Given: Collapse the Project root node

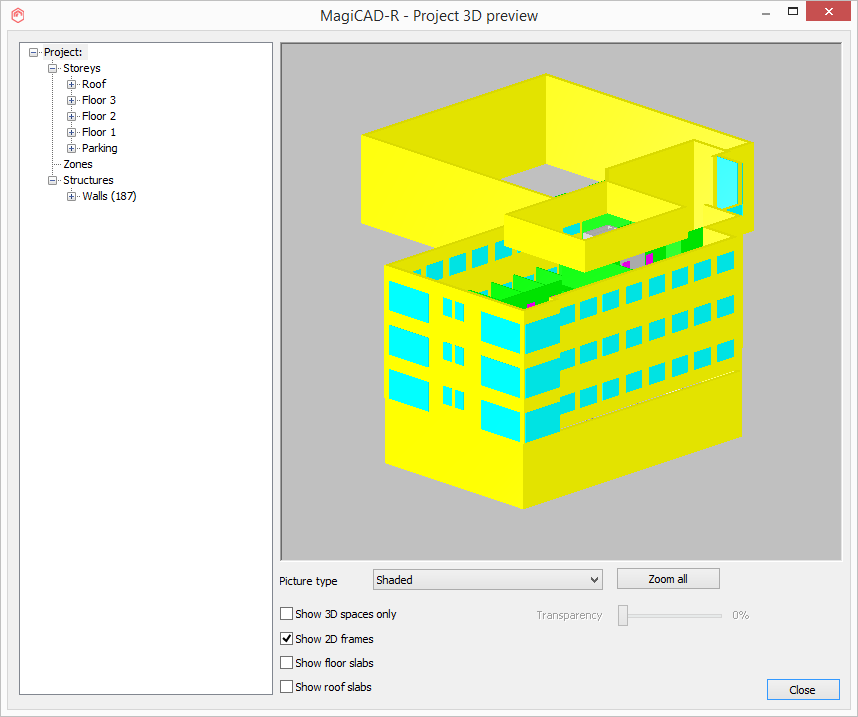Looking at the screenshot, I should pos(32,52).
